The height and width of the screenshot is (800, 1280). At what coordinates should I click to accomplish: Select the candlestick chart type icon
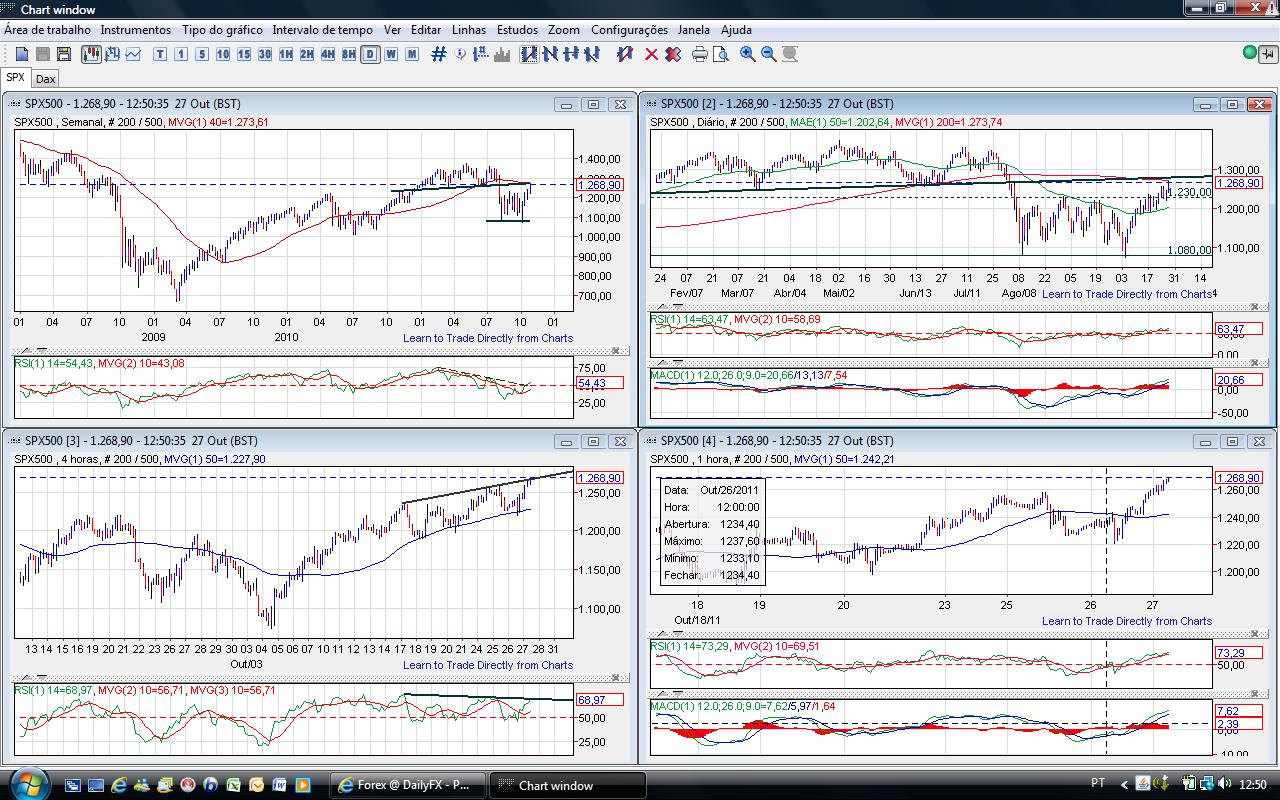point(91,54)
